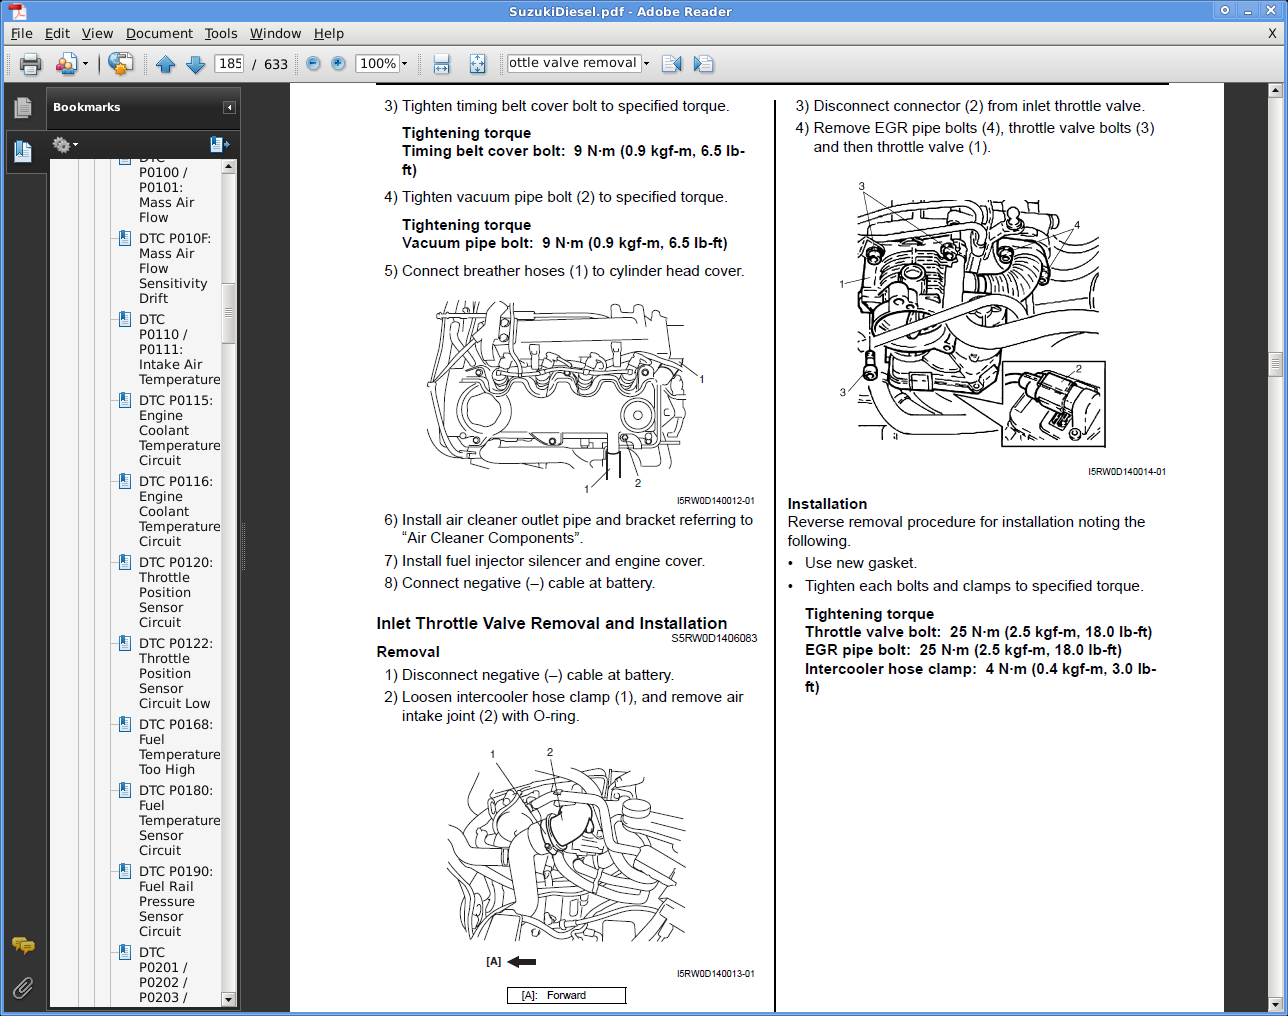Select bookmark DTC P0190 Fuel Rail Pressure Sensor Circuit
This screenshot has height=1016, width=1288.
pyautogui.click(x=176, y=901)
